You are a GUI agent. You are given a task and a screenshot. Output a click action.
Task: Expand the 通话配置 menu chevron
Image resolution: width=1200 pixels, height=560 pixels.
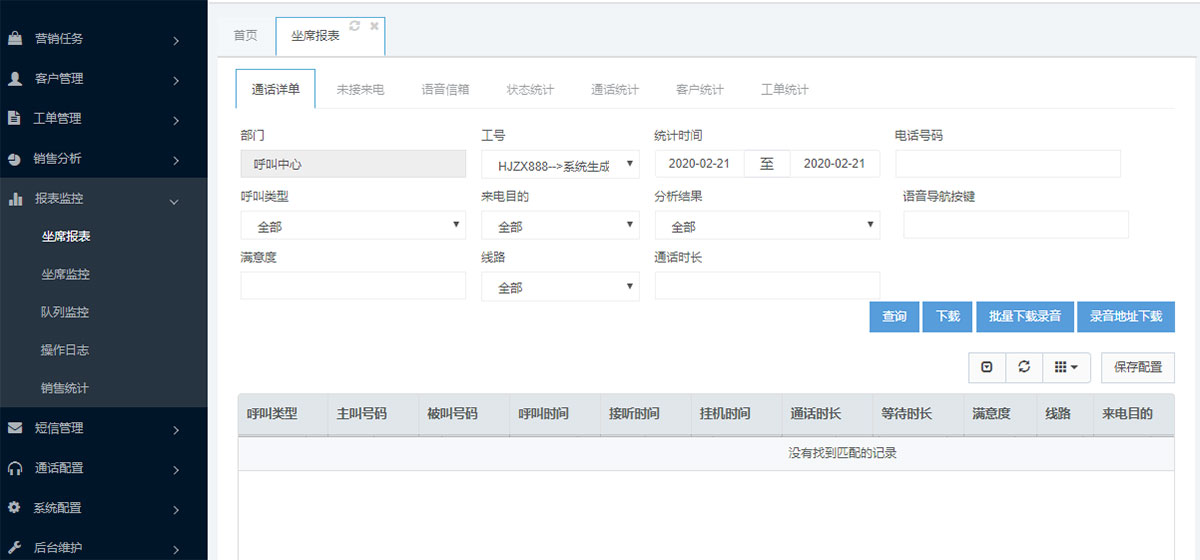(175, 469)
